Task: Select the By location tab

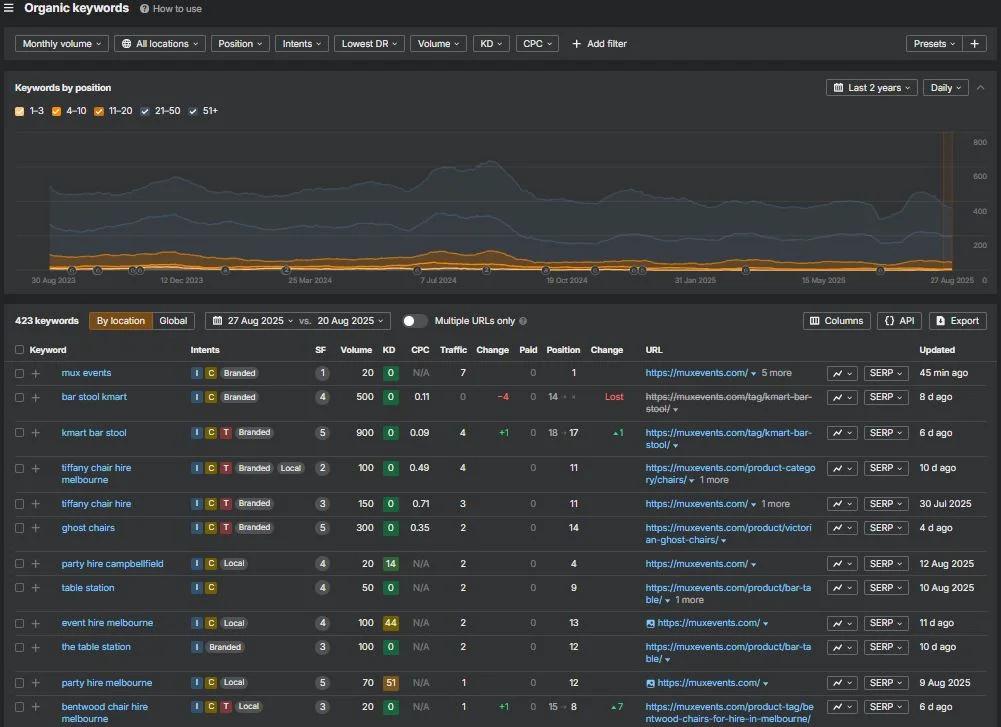Action: point(121,320)
